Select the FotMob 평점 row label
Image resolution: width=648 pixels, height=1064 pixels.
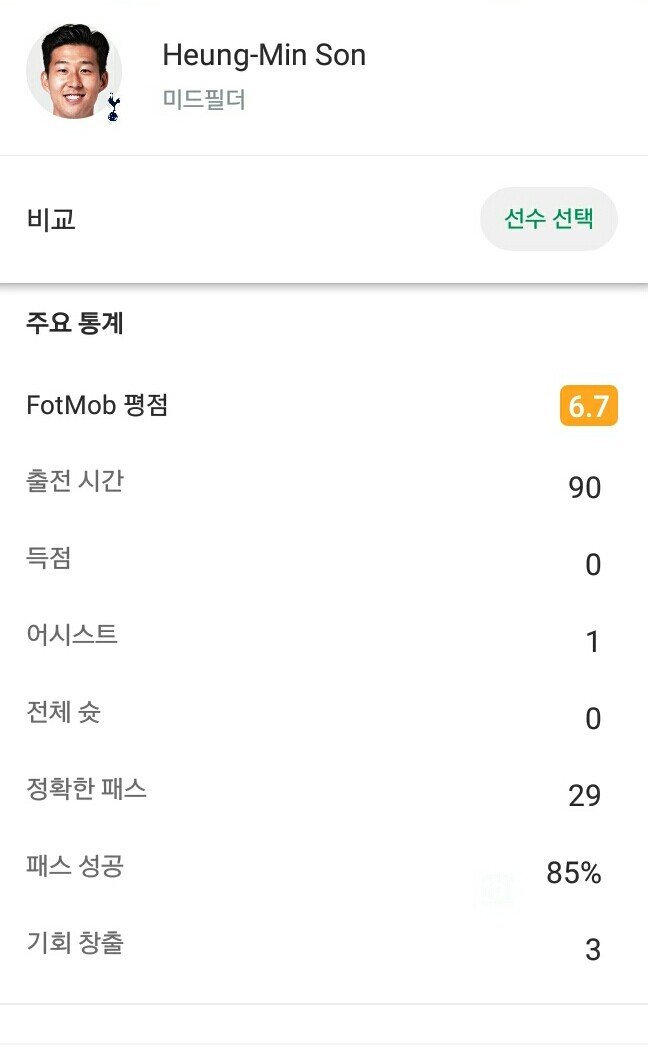[97, 405]
